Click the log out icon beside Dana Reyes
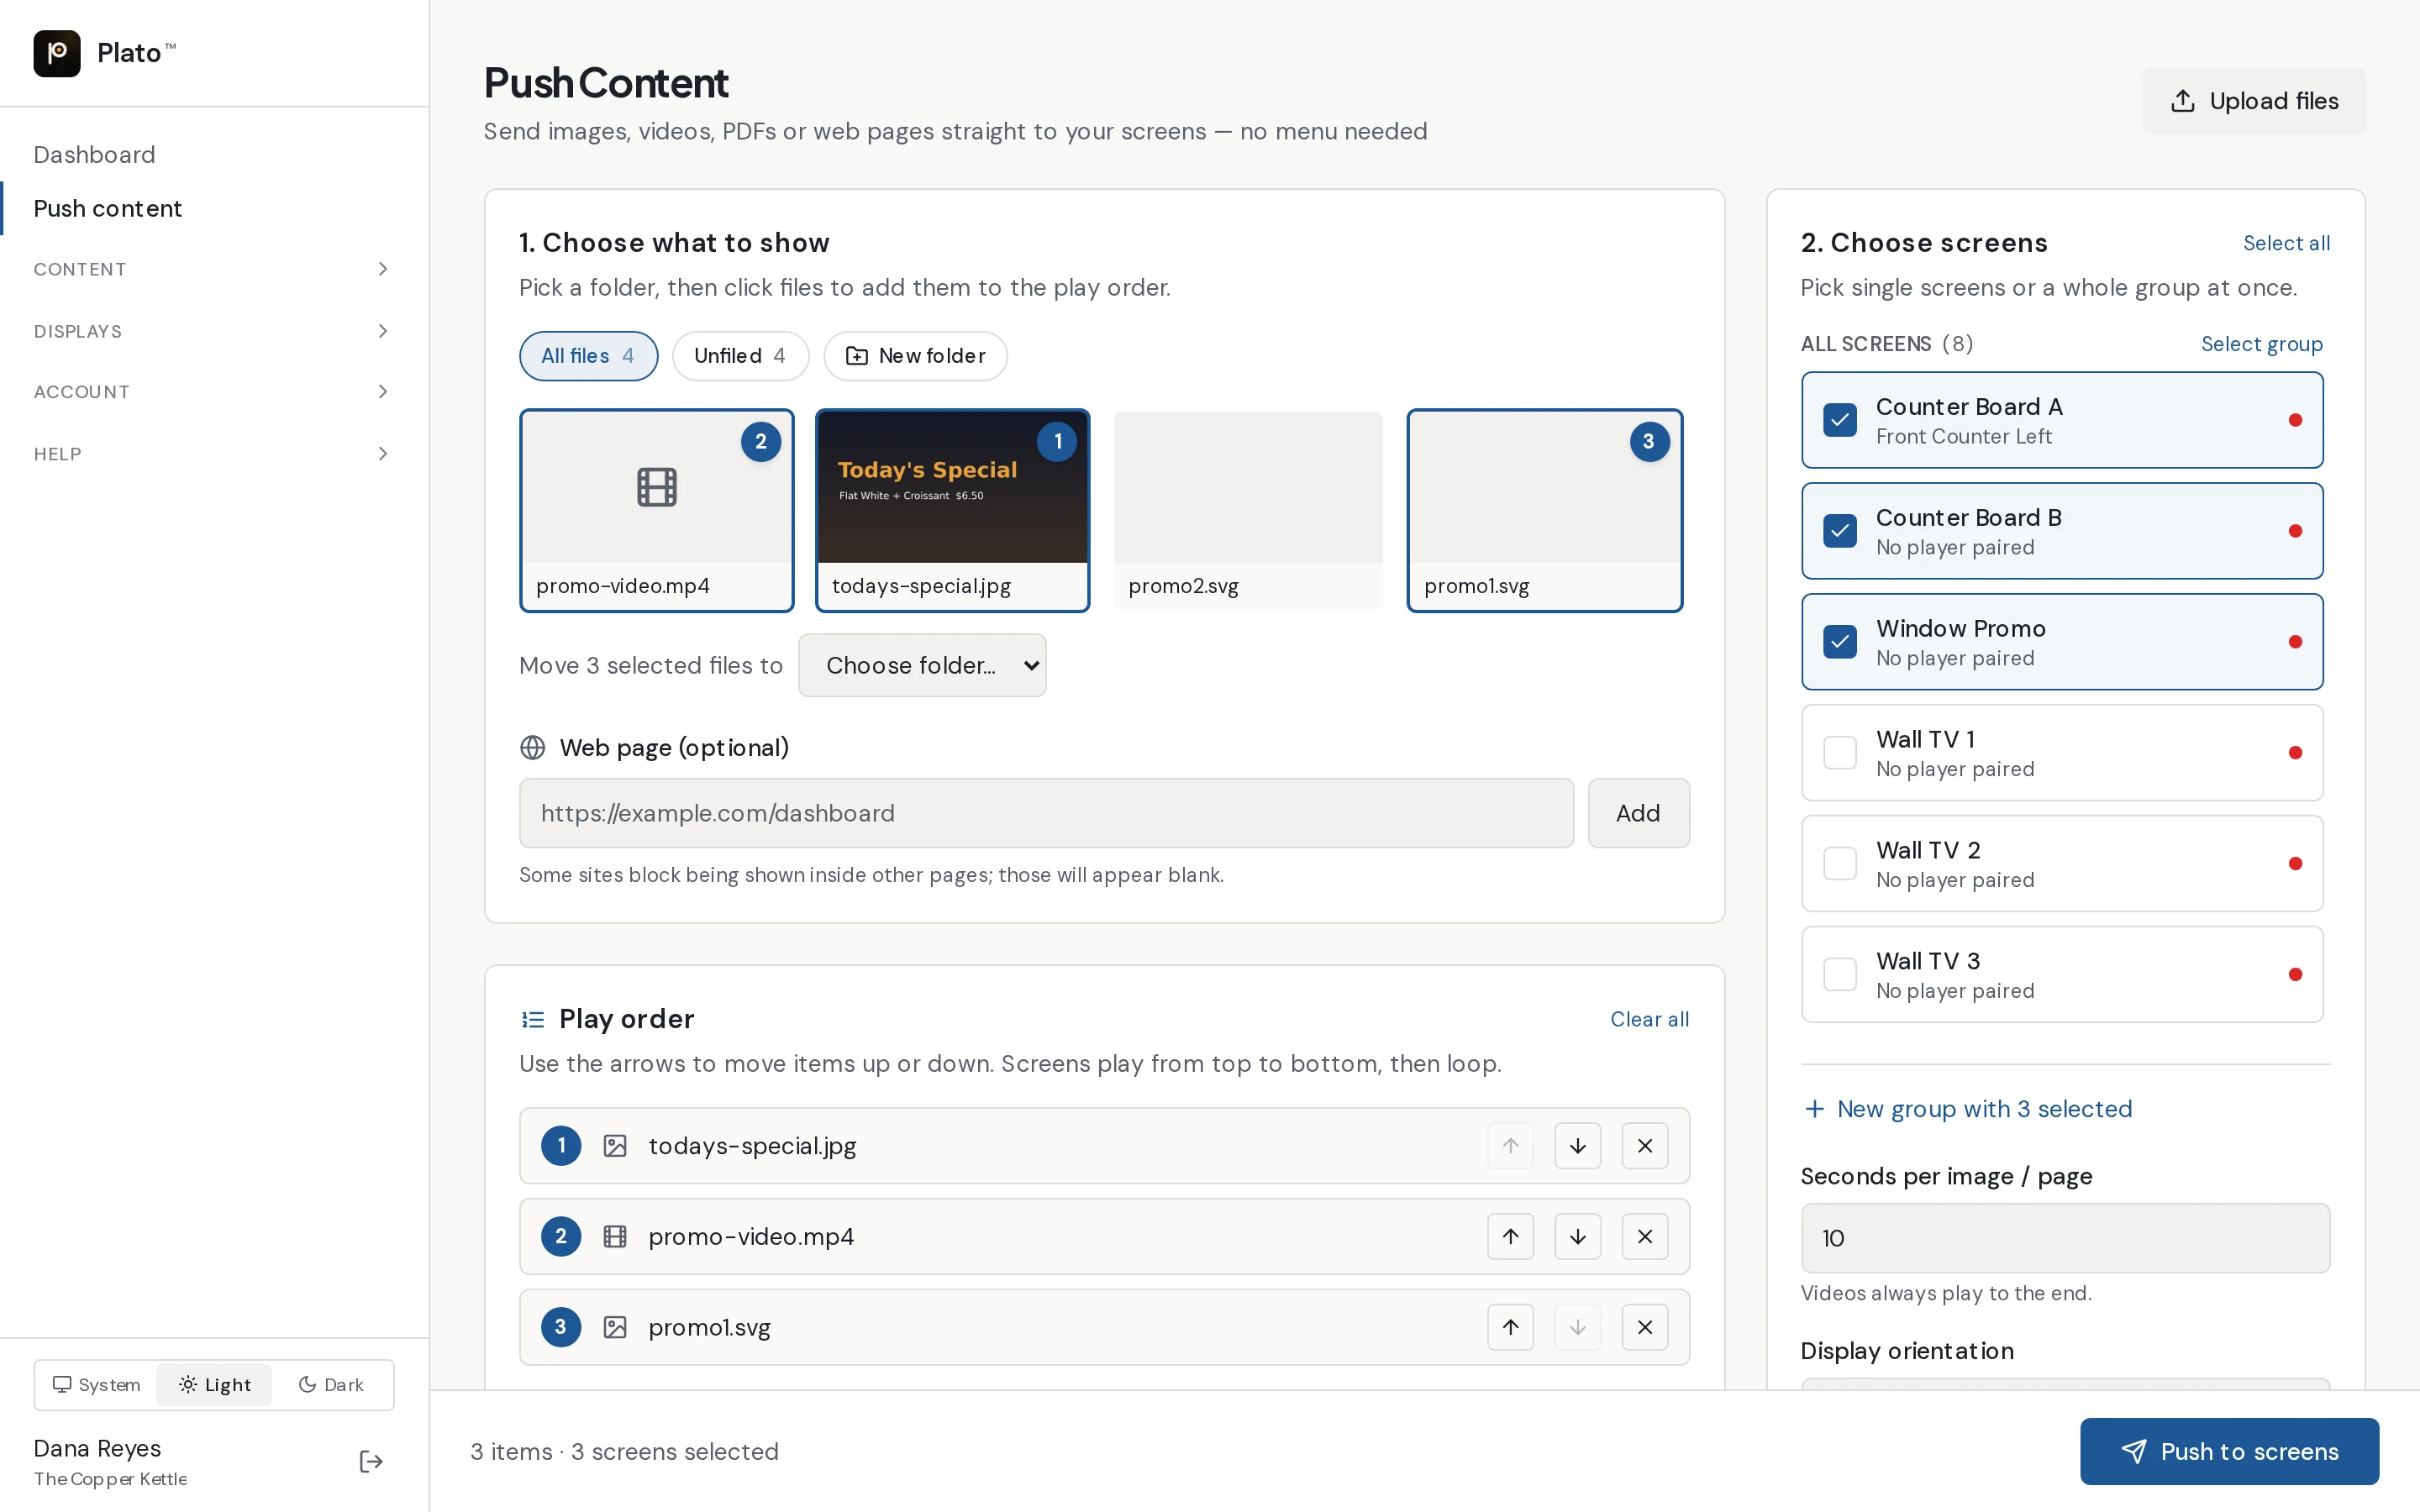This screenshot has width=2420, height=1512. click(371, 1462)
